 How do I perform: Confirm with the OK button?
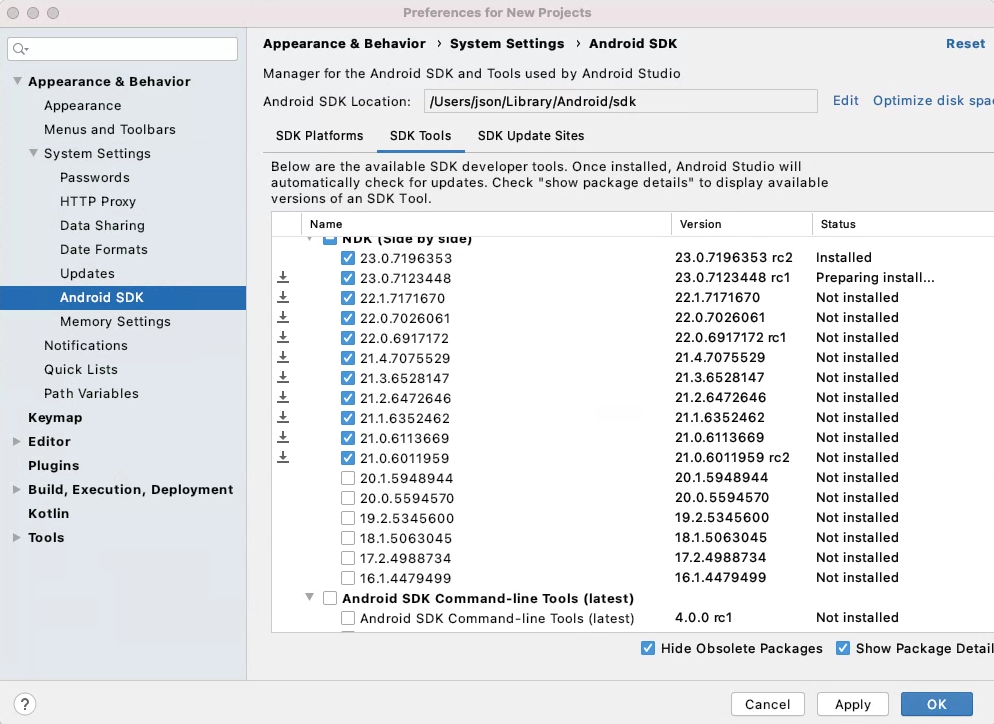[x=936, y=704]
